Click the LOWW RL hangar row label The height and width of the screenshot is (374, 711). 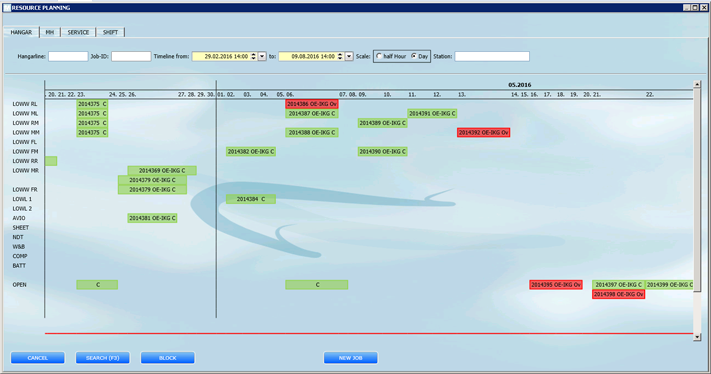(x=25, y=104)
